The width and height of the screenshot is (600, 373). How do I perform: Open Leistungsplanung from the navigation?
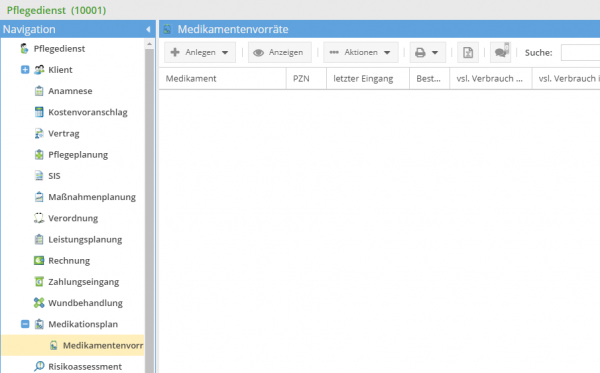tap(85, 239)
